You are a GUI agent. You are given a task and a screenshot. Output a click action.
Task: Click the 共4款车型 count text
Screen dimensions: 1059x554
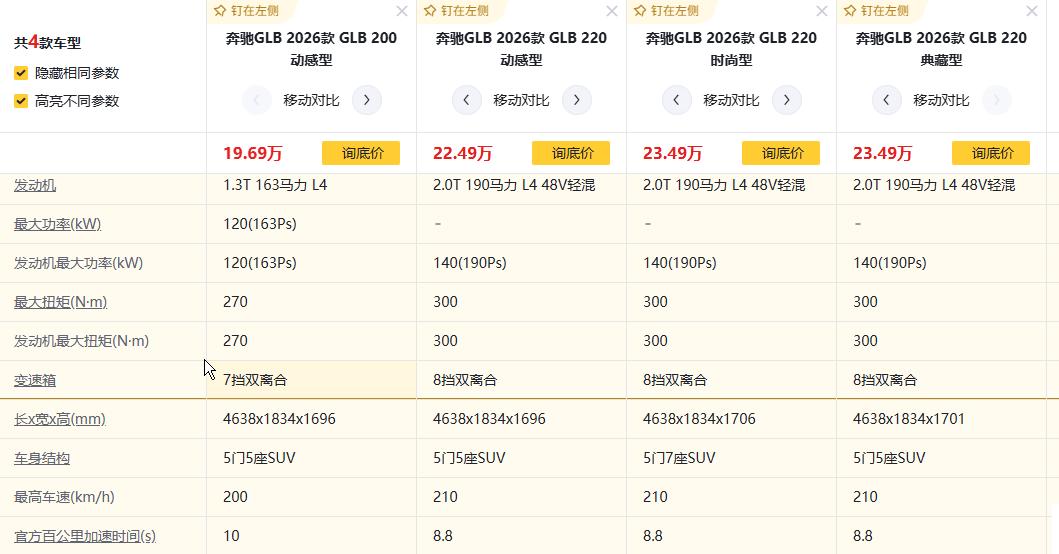47,43
